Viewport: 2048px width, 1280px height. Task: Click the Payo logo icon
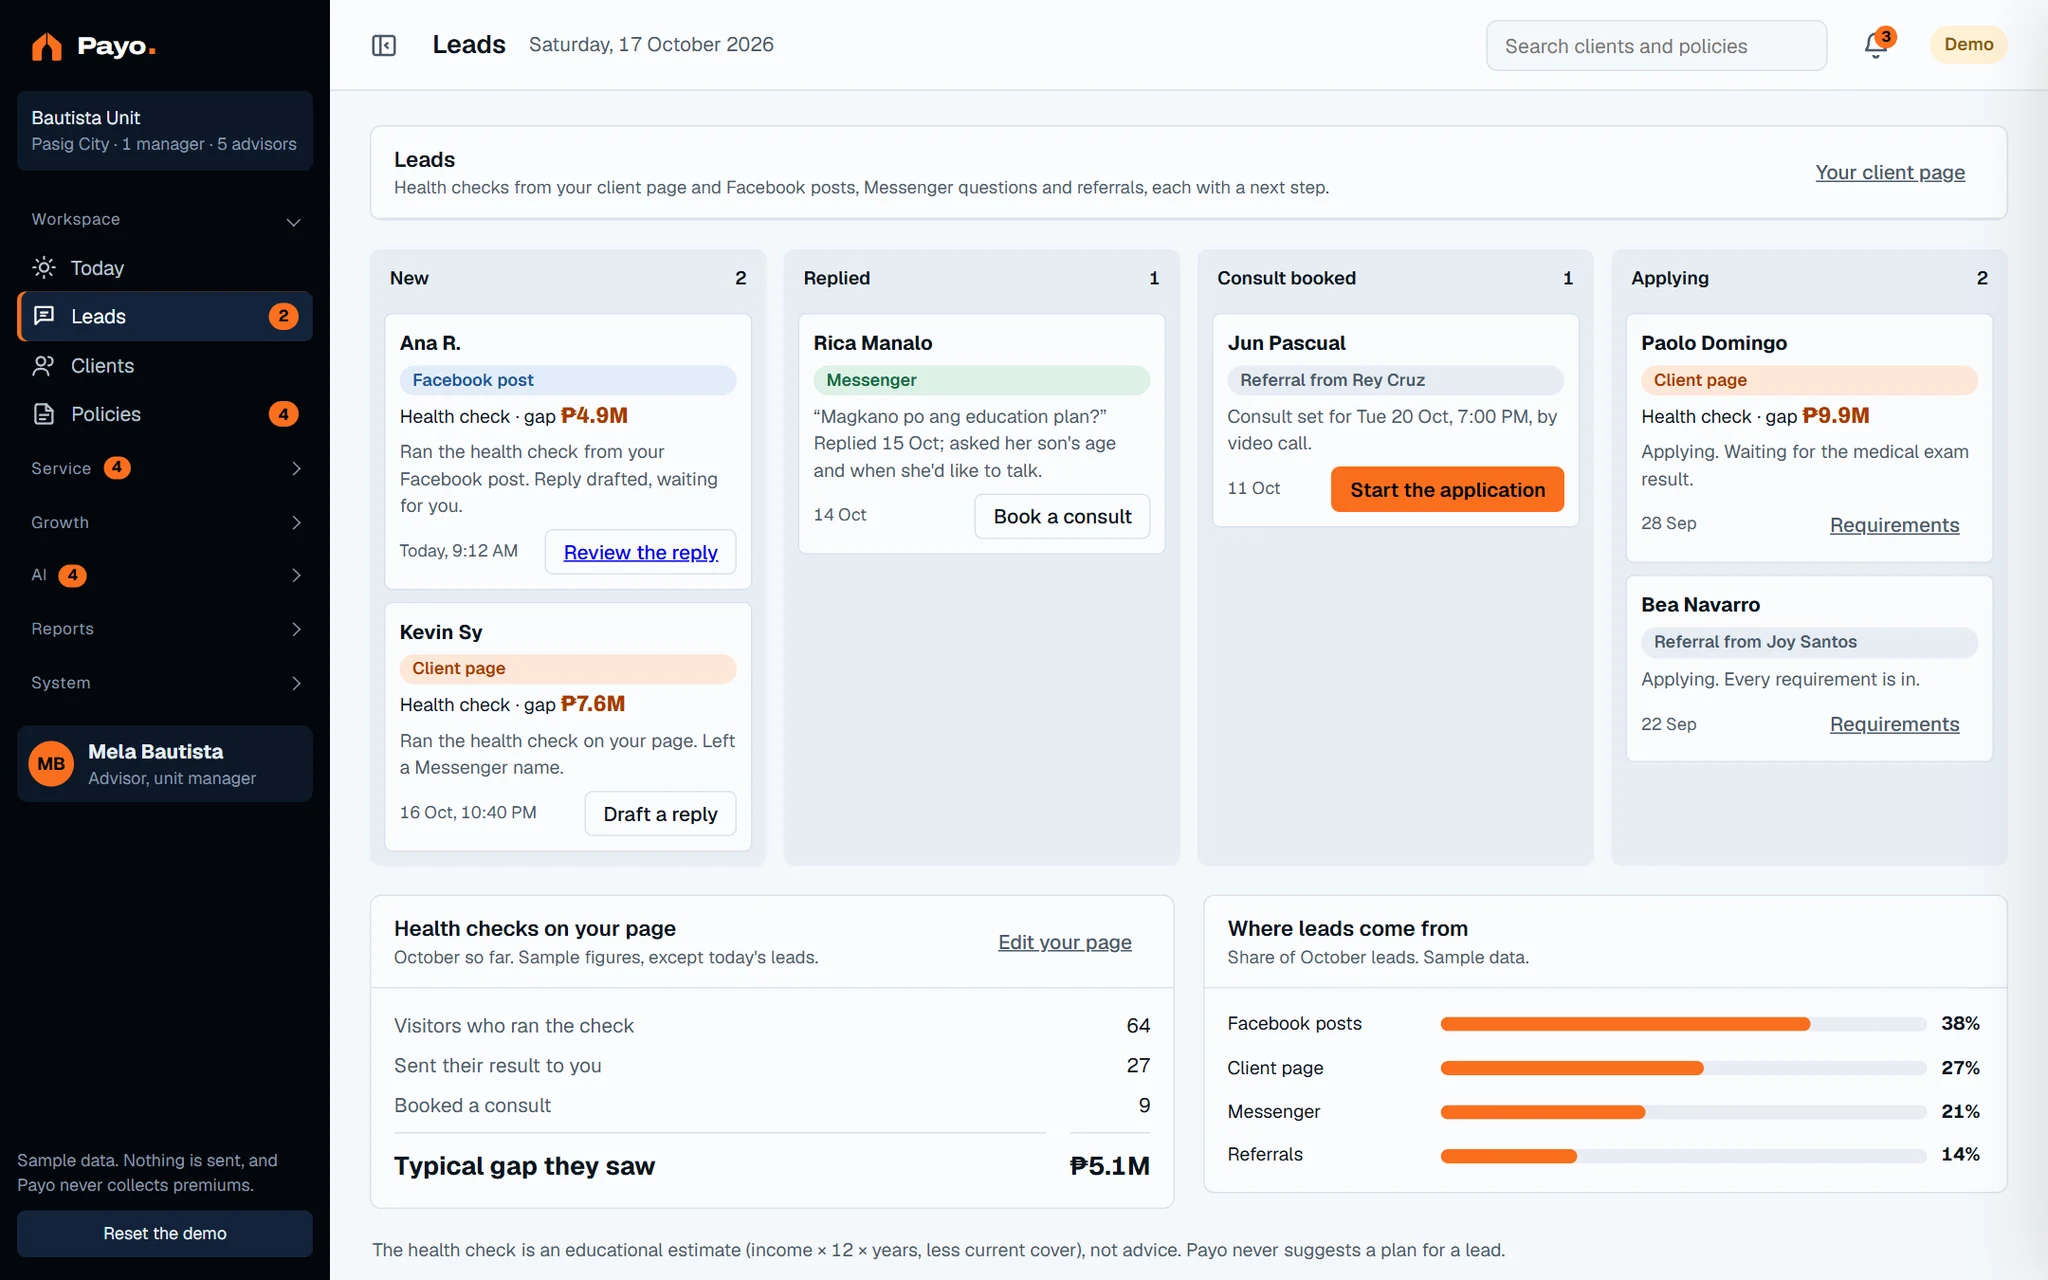tap(46, 46)
